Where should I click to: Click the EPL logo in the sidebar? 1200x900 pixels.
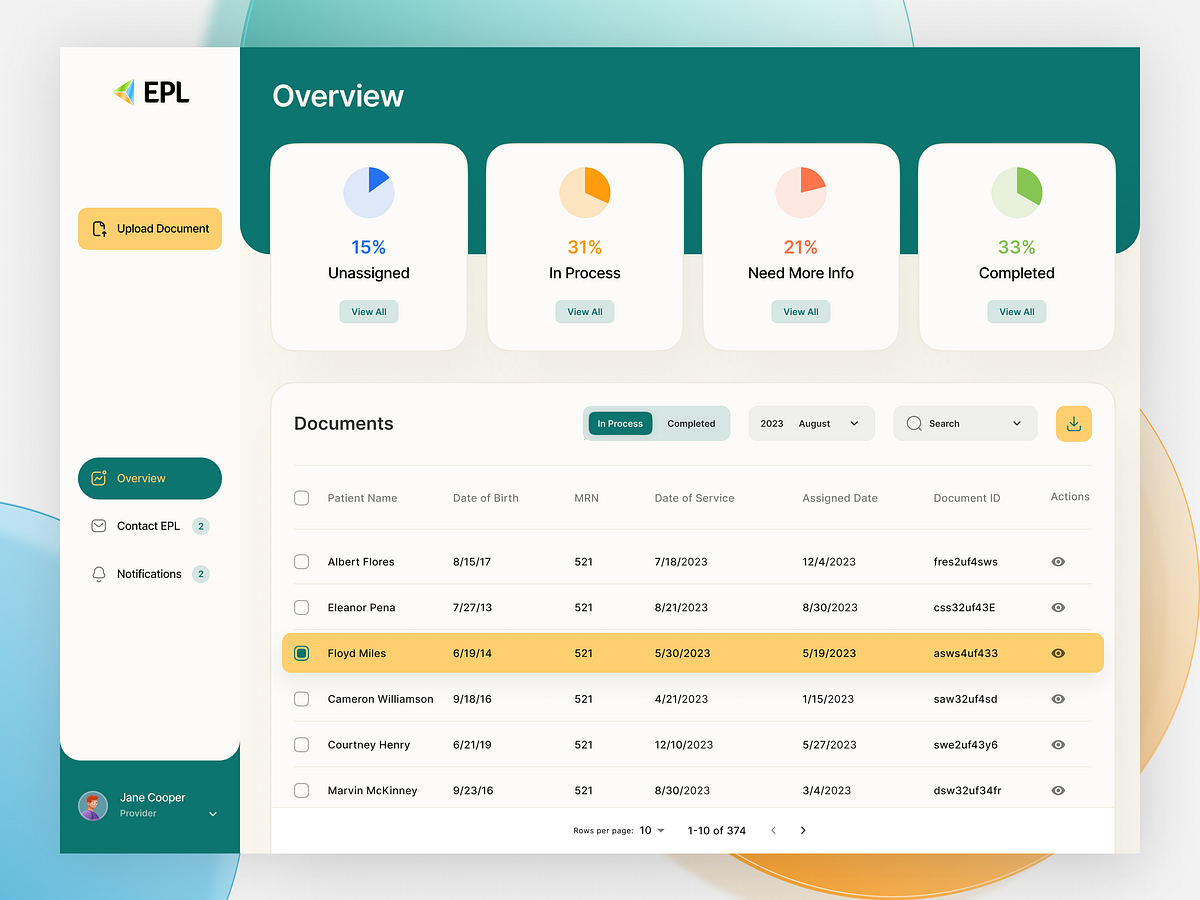tap(150, 91)
